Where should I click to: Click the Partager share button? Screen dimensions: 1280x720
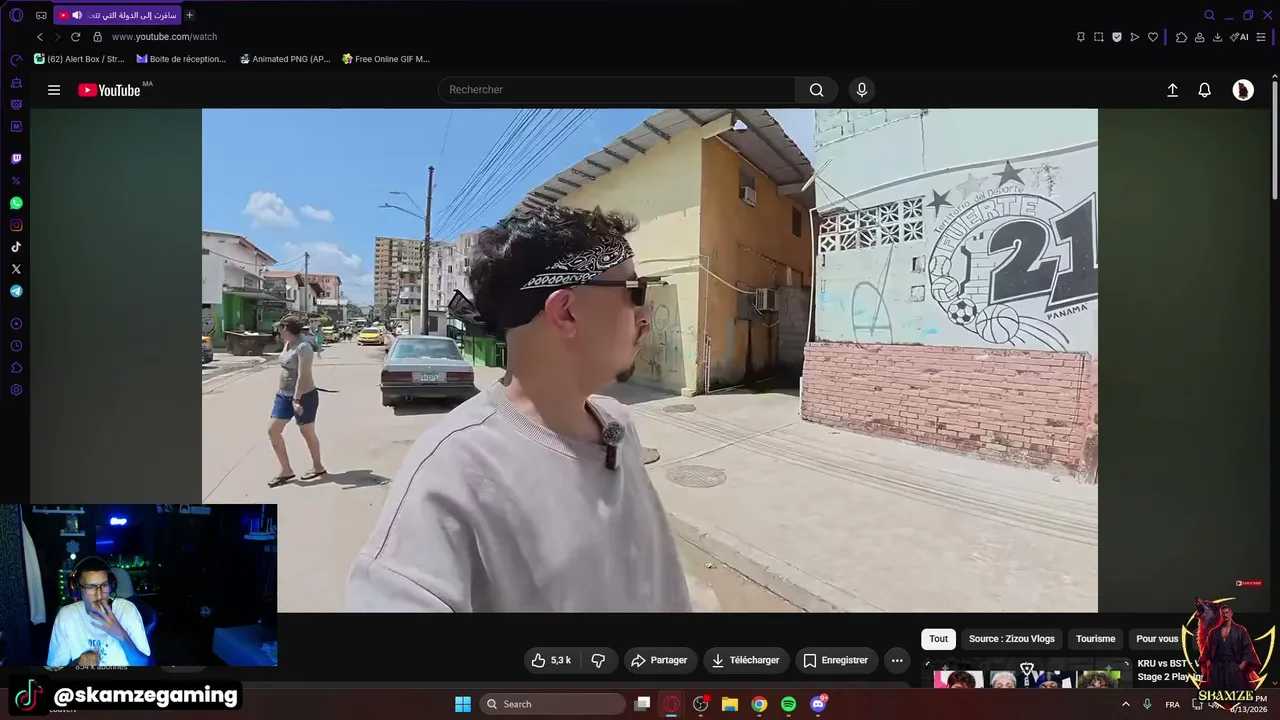point(659,660)
